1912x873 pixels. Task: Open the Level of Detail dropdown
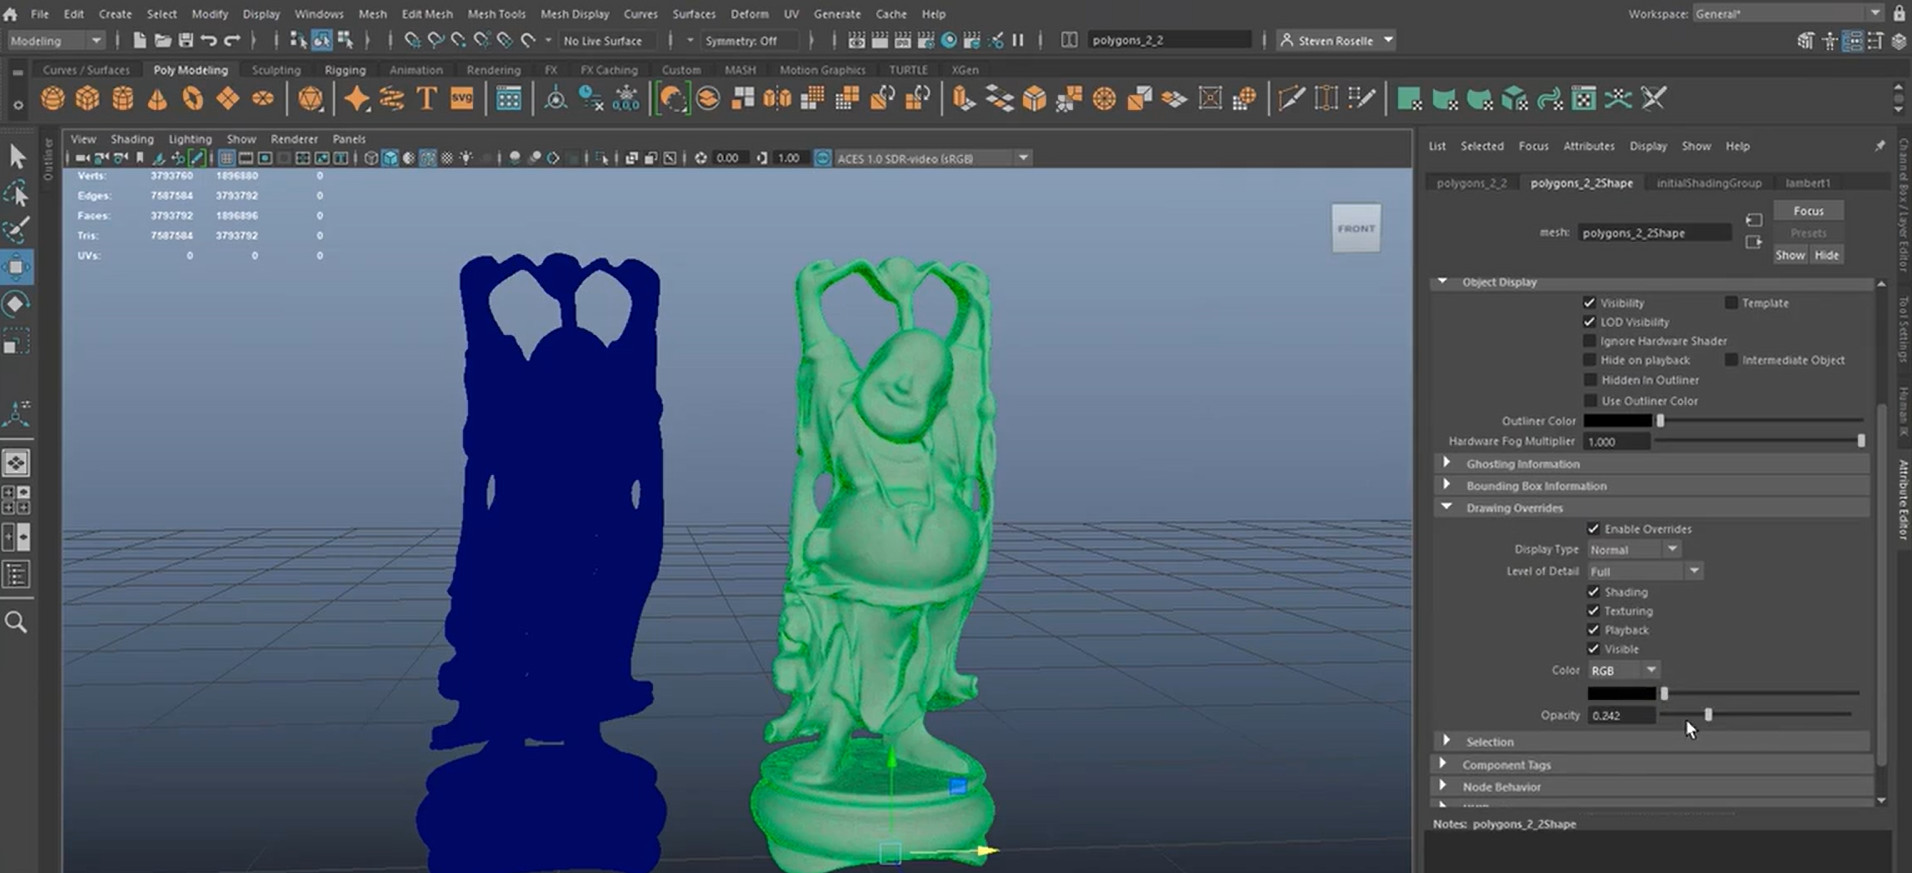pyautogui.click(x=1644, y=571)
